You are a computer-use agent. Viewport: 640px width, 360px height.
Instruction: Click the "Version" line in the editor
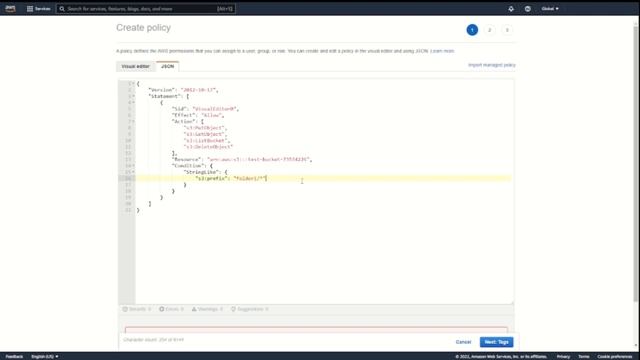coord(183,90)
